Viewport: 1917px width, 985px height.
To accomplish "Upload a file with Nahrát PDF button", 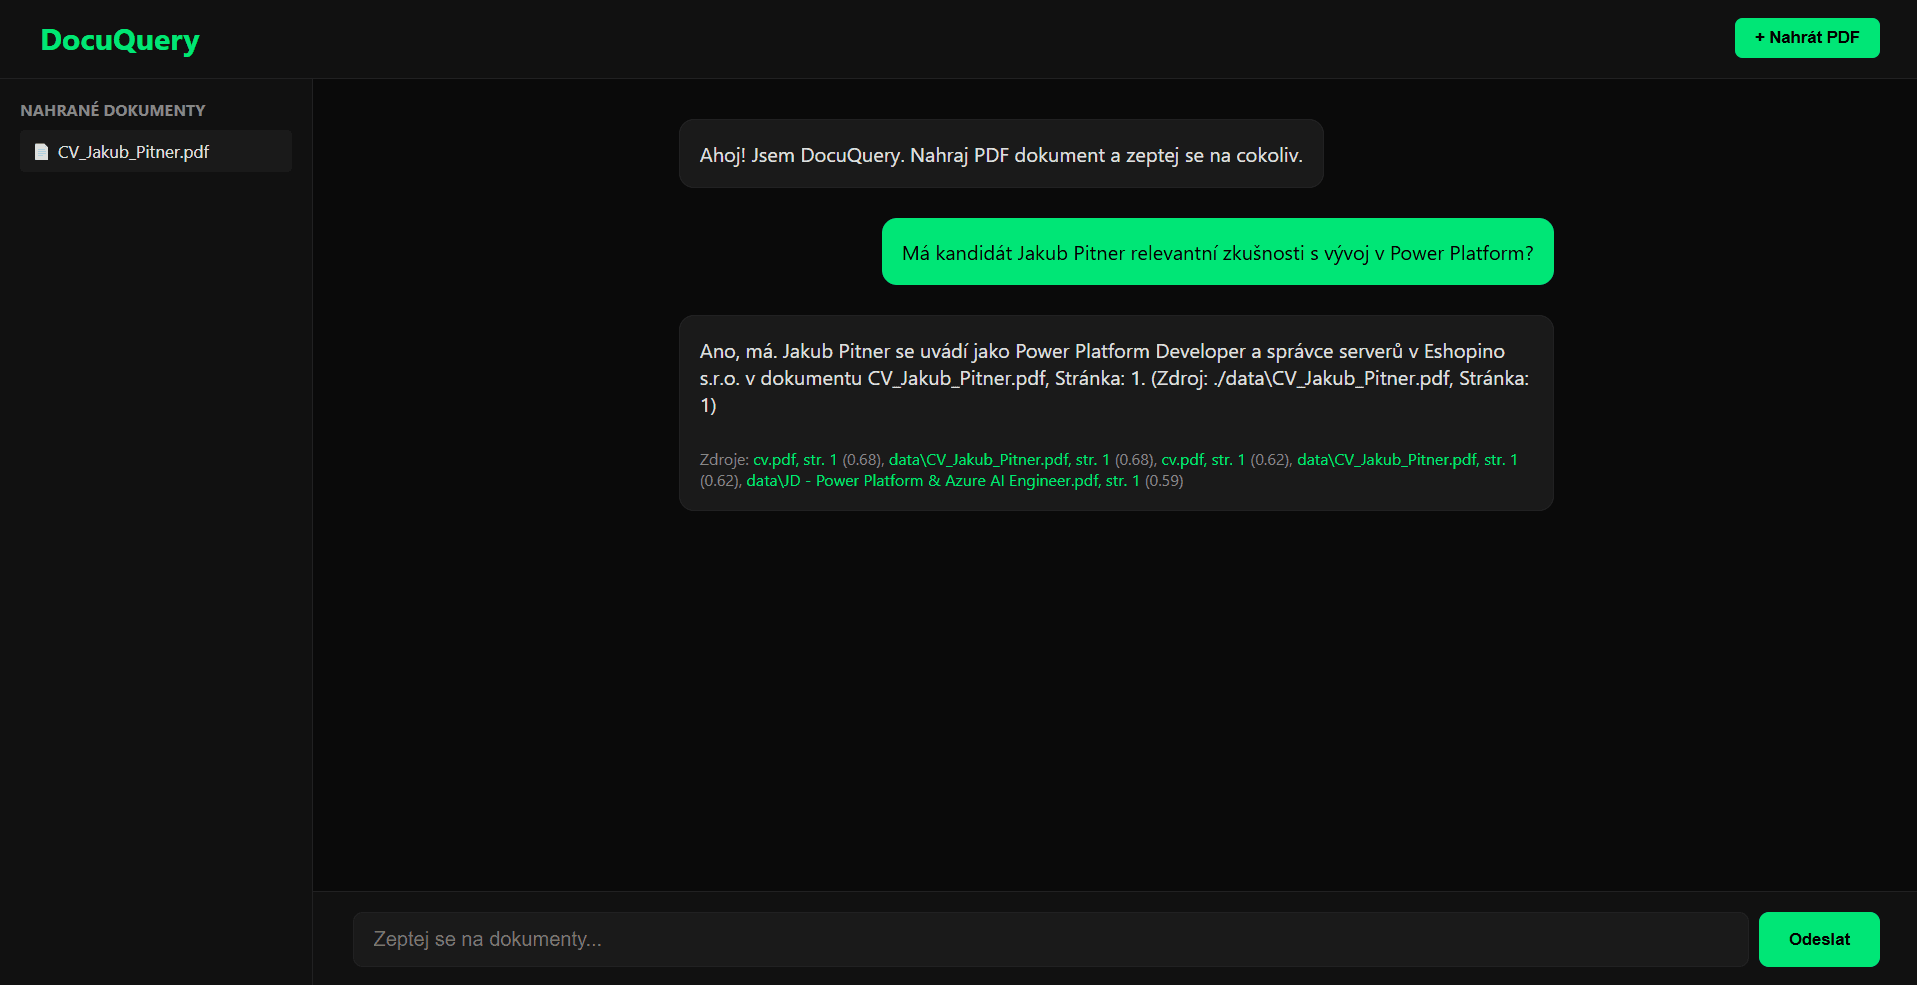I will [1807, 38].
